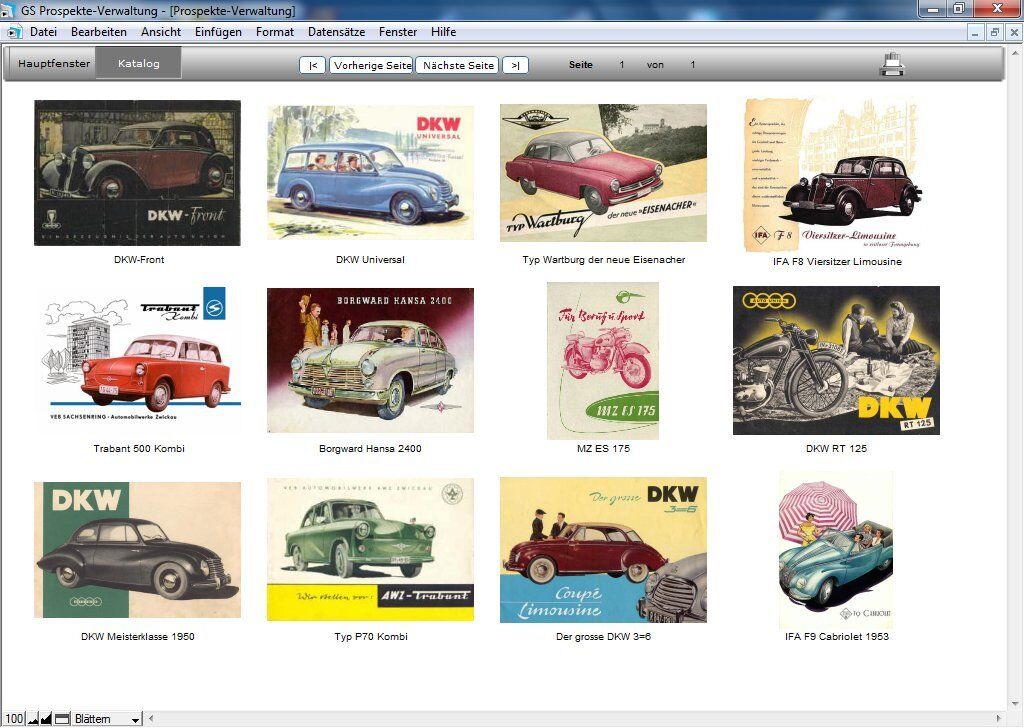Select the IFA F9 Cabriolet 1953 brochure

coord(836,550)
